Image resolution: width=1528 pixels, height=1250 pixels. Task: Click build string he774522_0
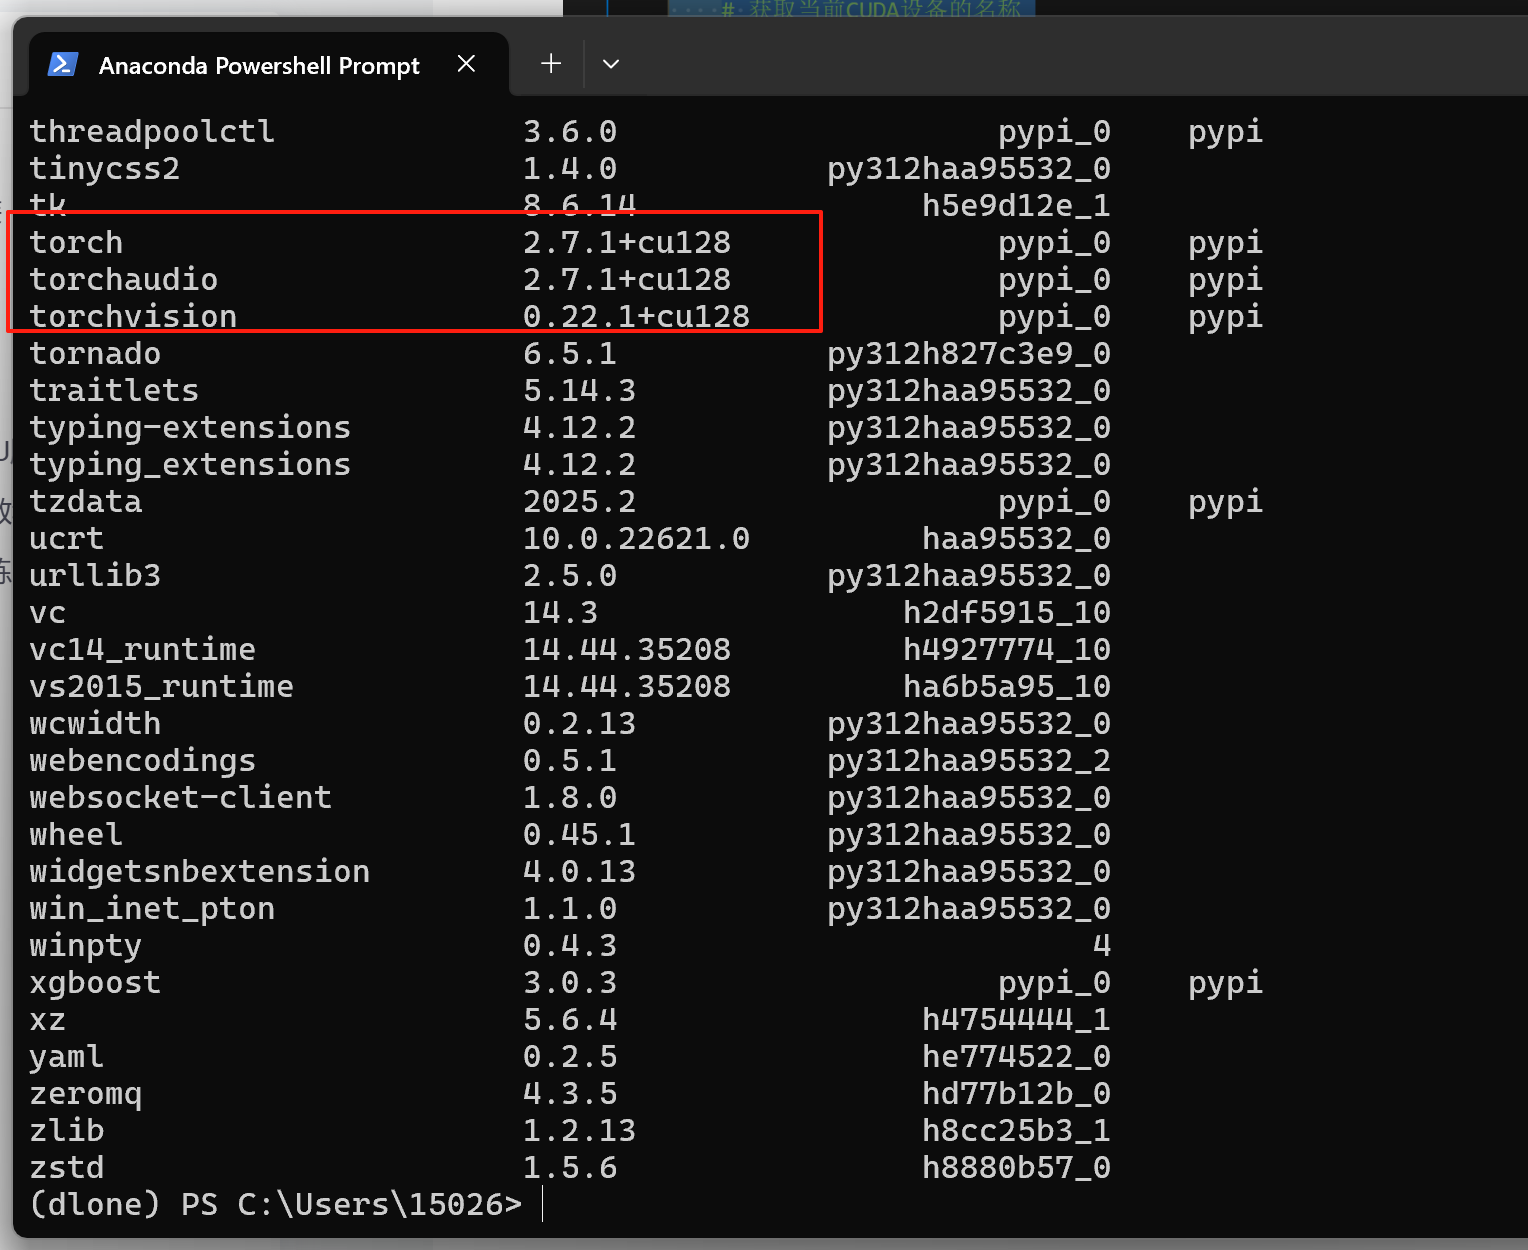[1016, 1057]
